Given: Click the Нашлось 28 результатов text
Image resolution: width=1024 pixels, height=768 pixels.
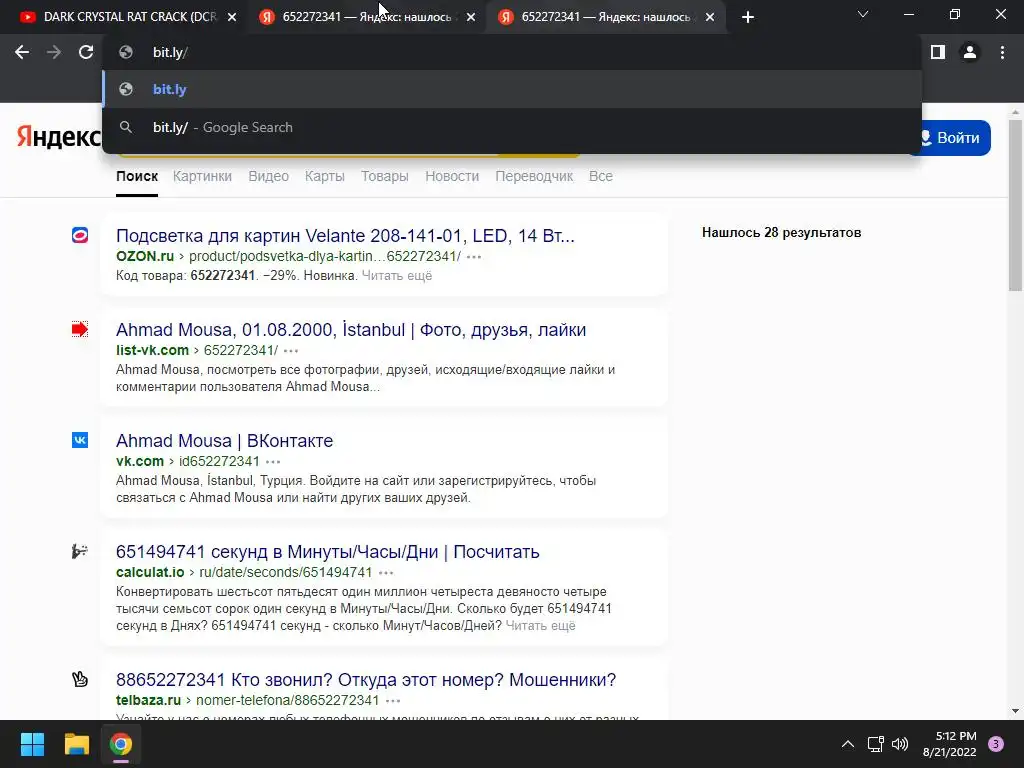Looking at the screenshot, I should click(781, 232).
